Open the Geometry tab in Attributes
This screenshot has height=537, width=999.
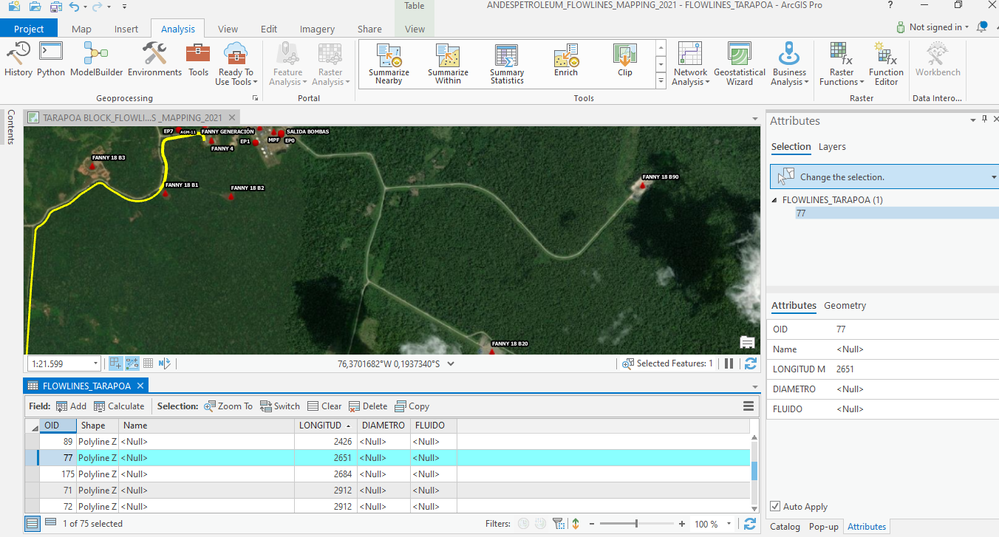(x=844, y=306)
